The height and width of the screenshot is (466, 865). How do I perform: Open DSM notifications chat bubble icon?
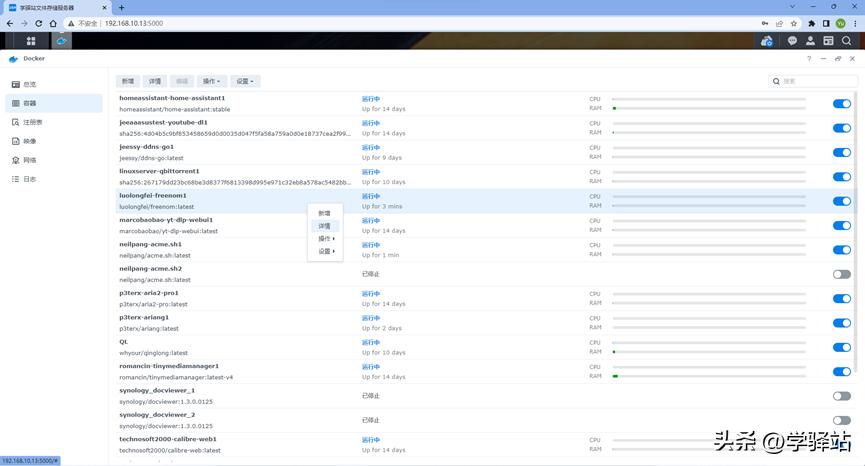tap(792, 41)
